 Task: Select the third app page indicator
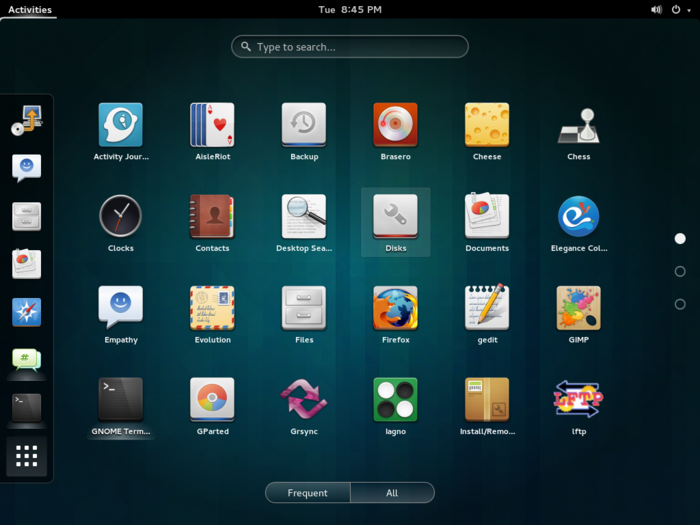pyautogui.click(x=680, y=304)
